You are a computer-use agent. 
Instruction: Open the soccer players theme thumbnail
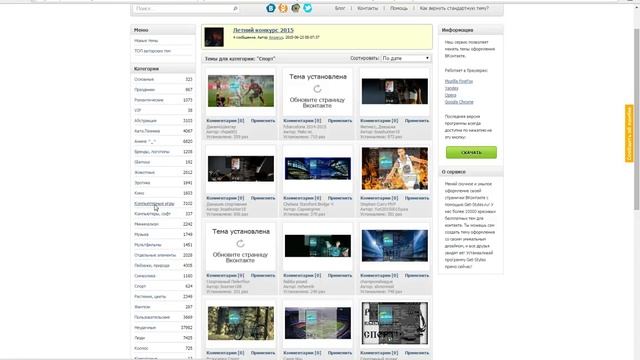click(241, 91)
